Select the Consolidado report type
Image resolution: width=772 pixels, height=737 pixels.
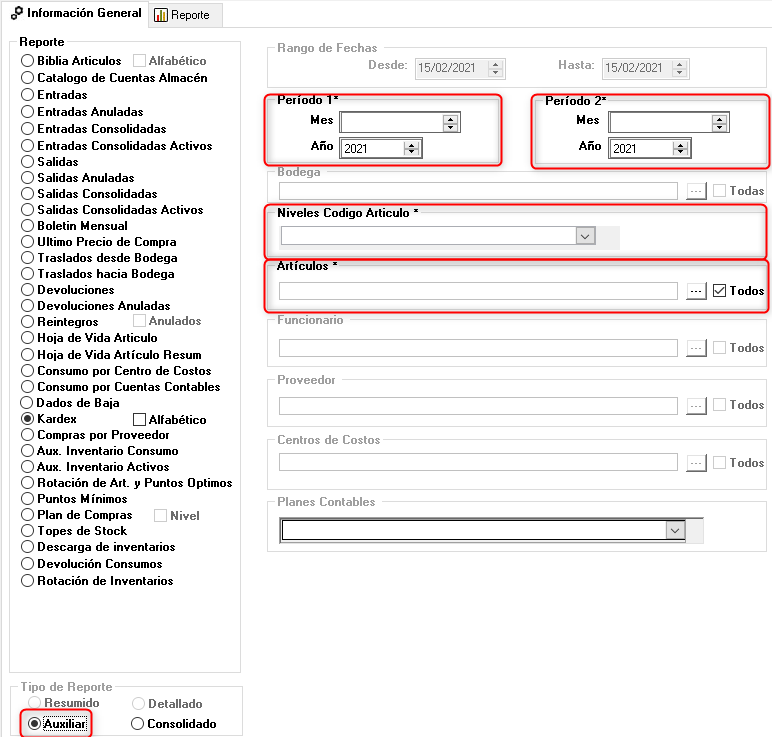point(138,724)
